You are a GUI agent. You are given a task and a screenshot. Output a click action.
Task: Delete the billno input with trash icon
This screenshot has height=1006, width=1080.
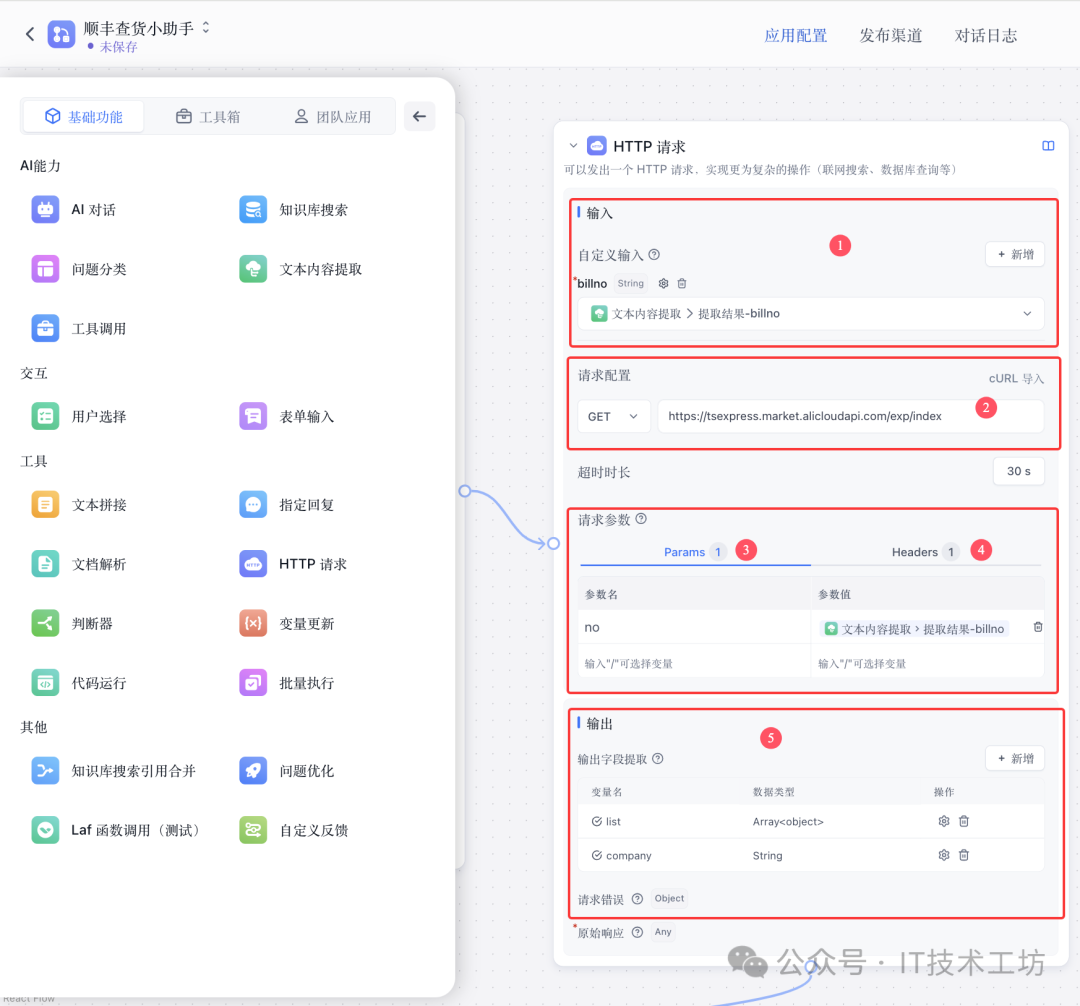[682, 283]
